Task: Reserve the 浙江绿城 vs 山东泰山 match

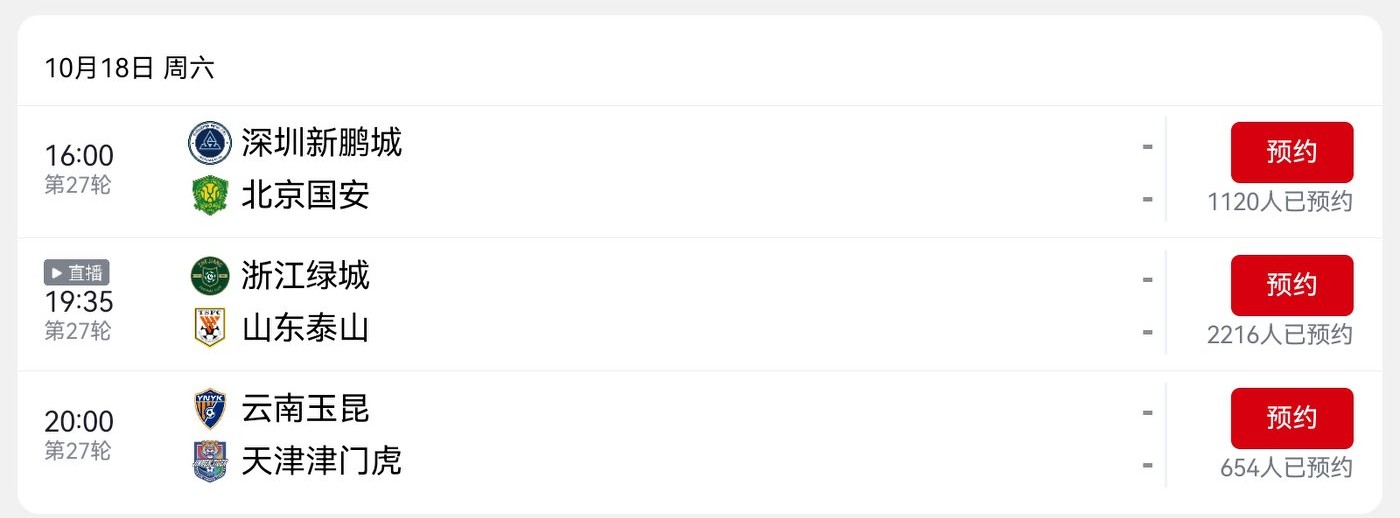Action: coord(1291,285)
